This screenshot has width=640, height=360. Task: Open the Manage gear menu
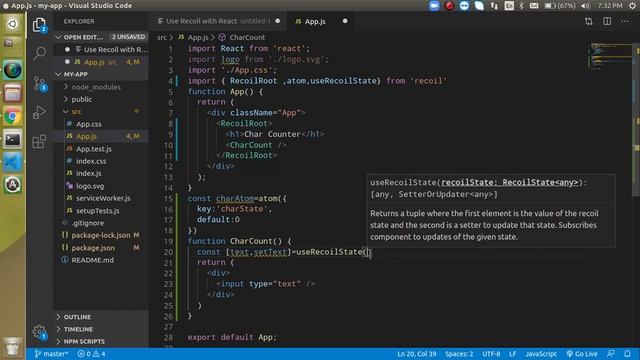[40, 332]
